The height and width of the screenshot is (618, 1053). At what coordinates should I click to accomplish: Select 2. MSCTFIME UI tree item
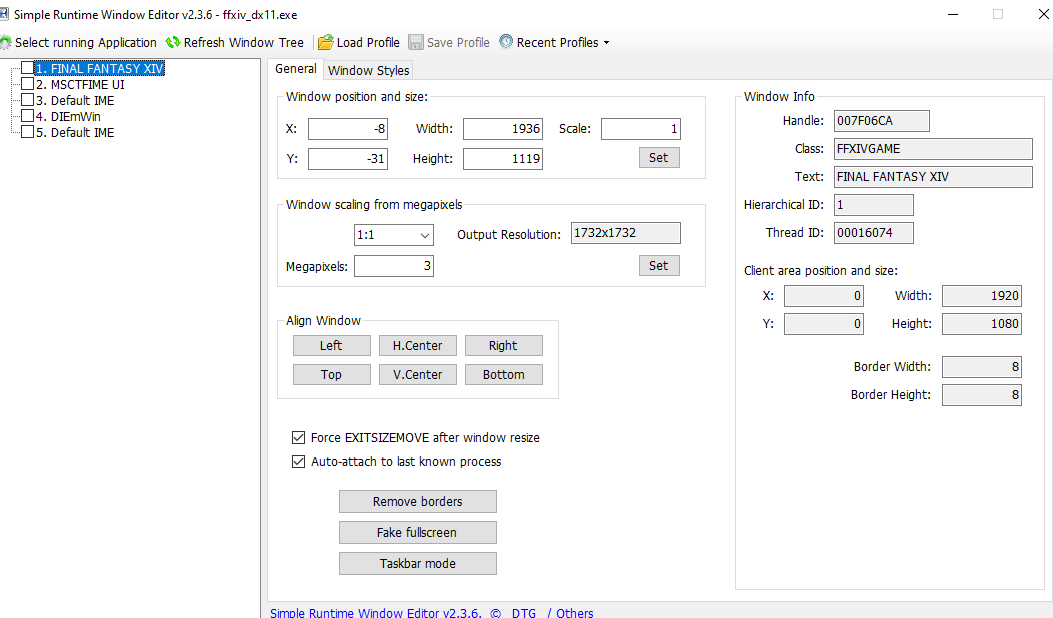[80, 85]
